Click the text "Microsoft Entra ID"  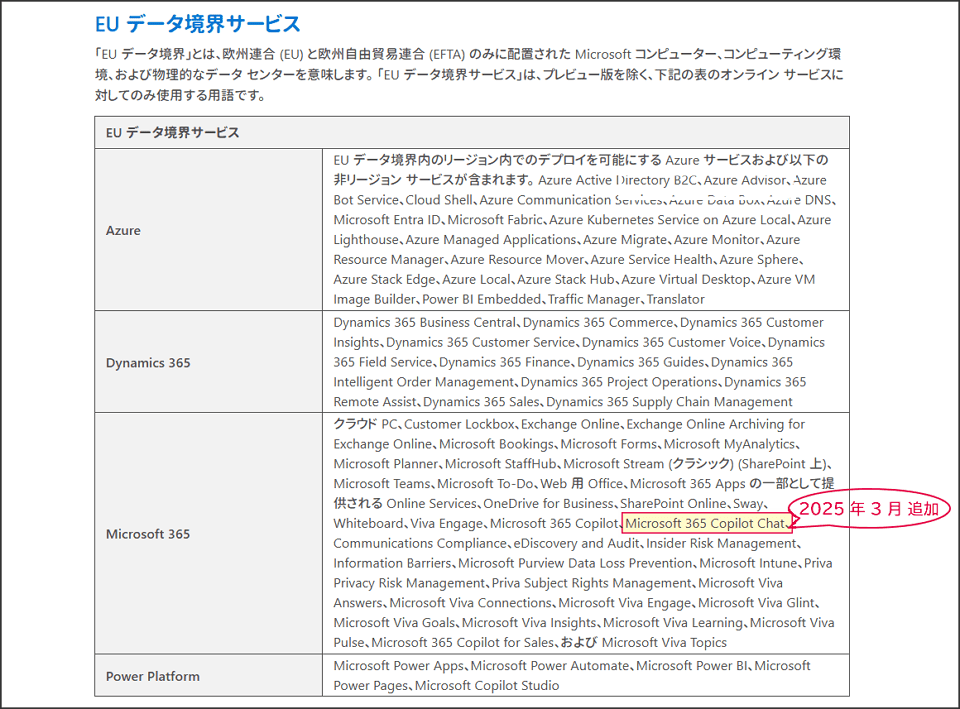tap(387, 219)
